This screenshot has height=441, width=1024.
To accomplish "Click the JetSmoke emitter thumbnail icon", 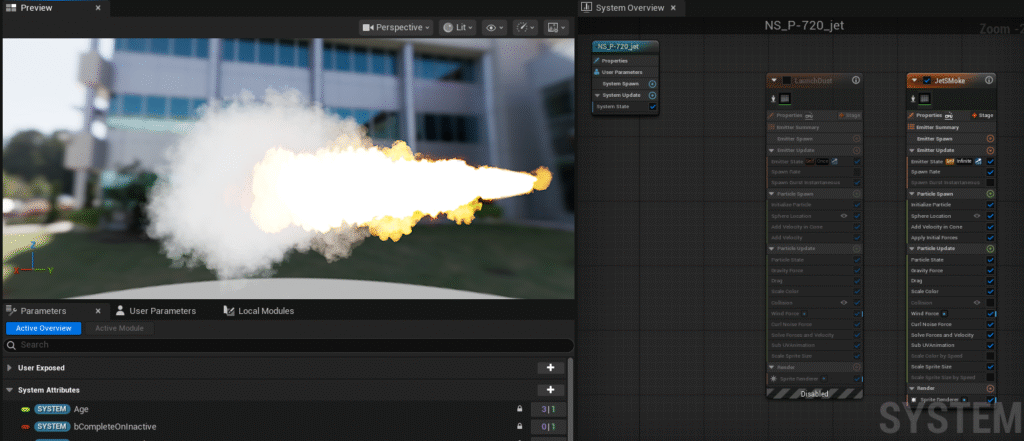I will point(925,99).
